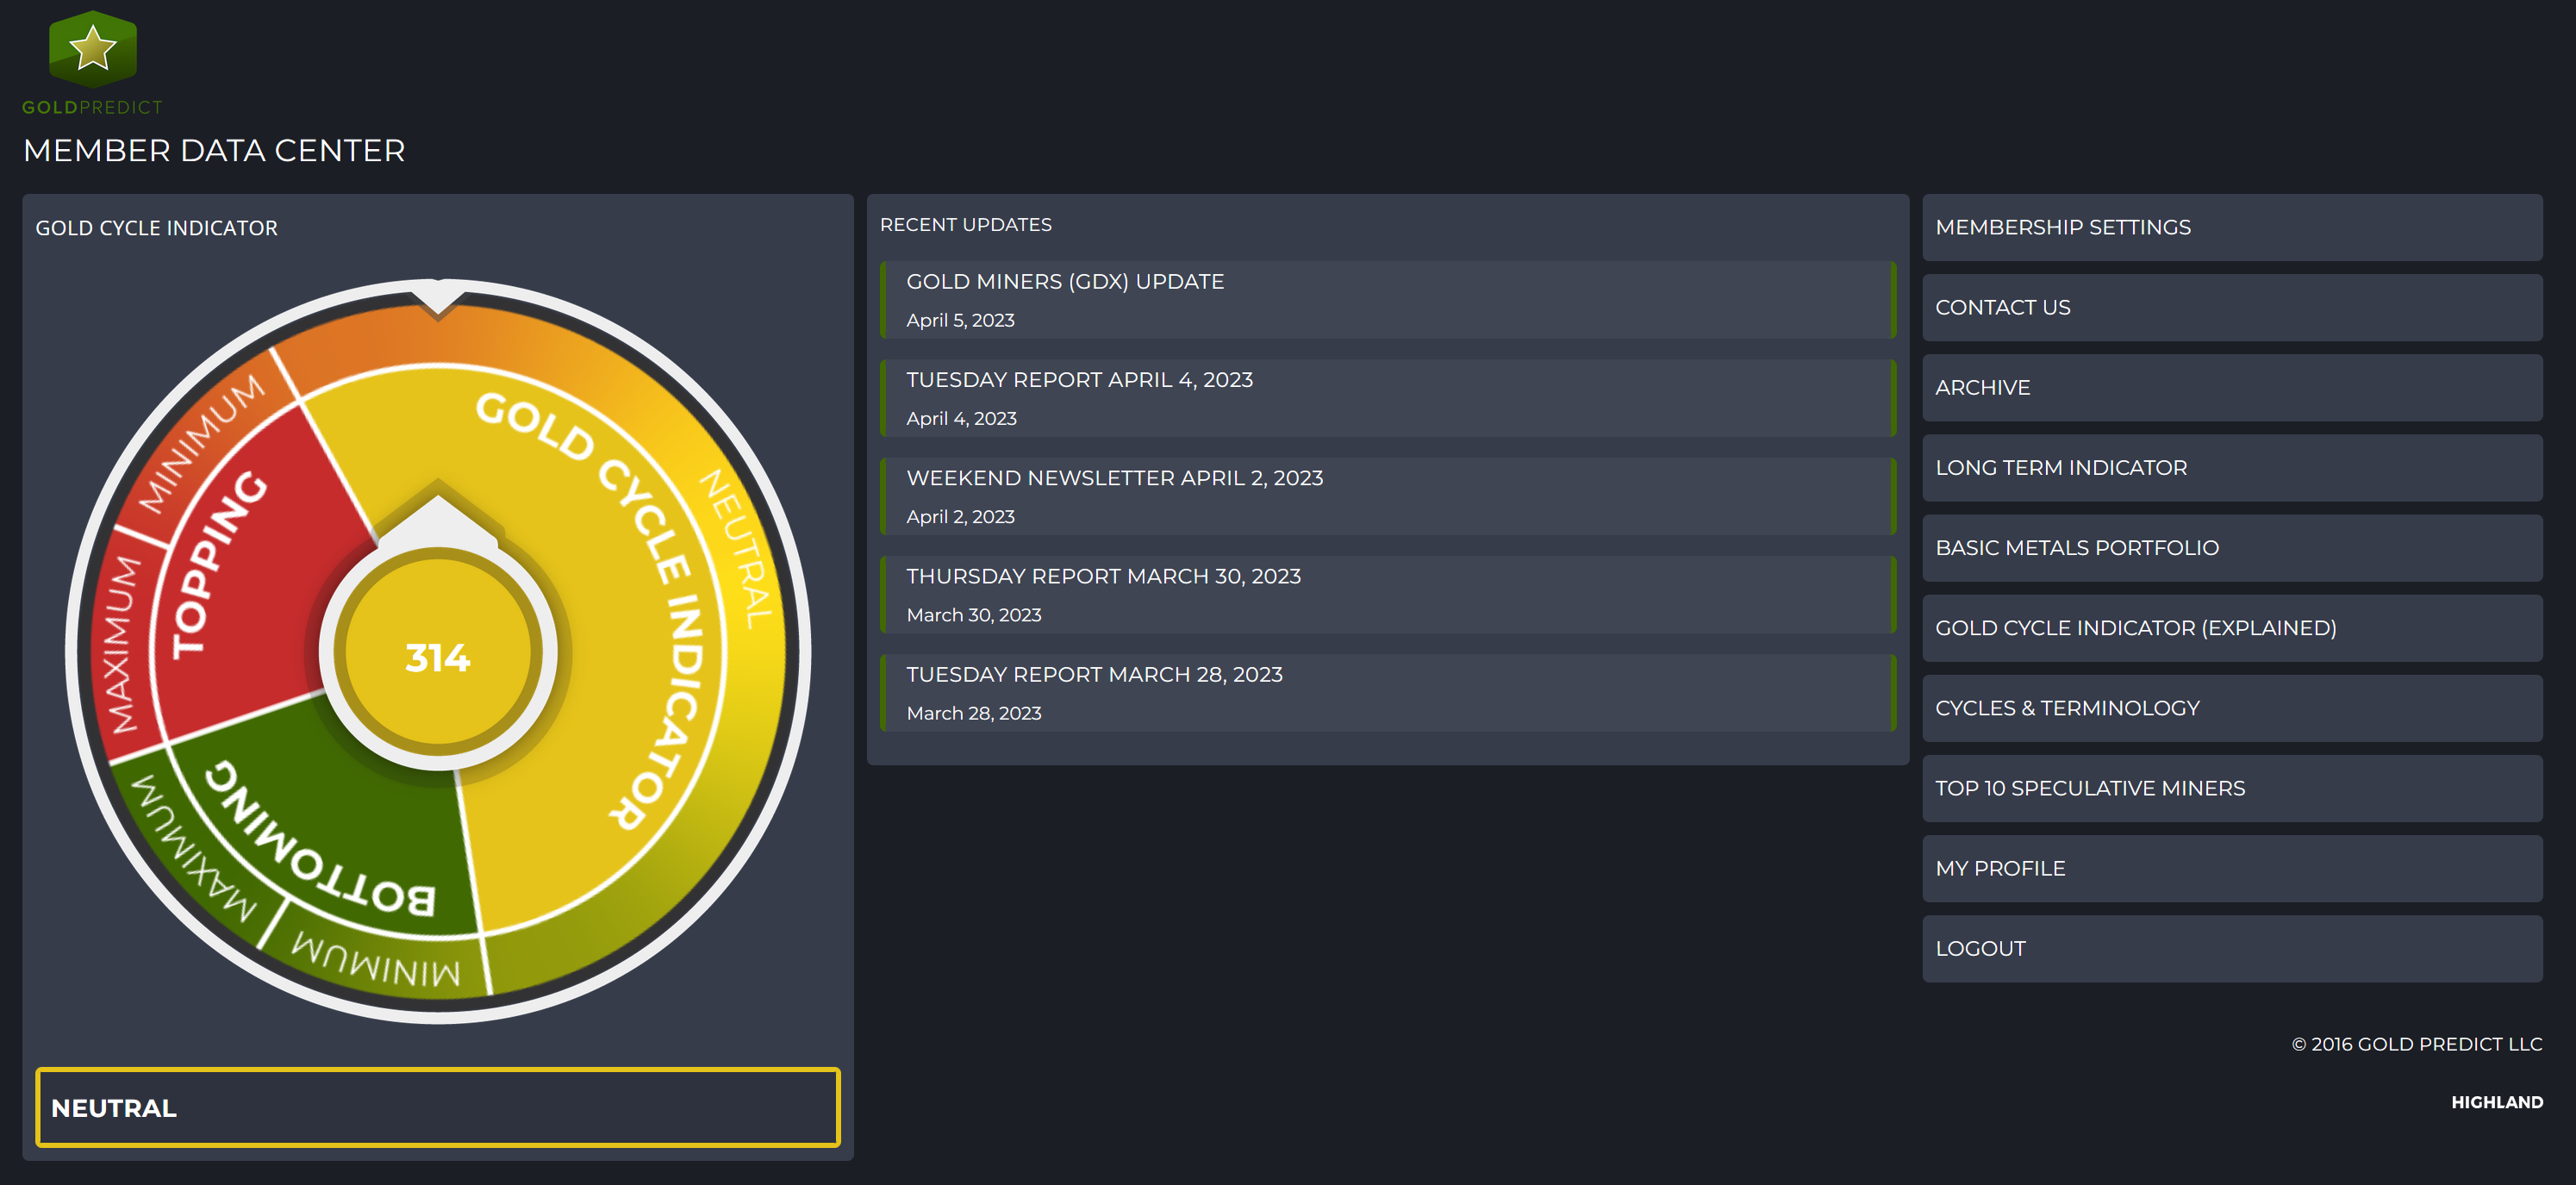Screen dimensions: 2576x1185
Task: Open Thursday Report March 30, 2023
Action: click(x=1102, y=576)
